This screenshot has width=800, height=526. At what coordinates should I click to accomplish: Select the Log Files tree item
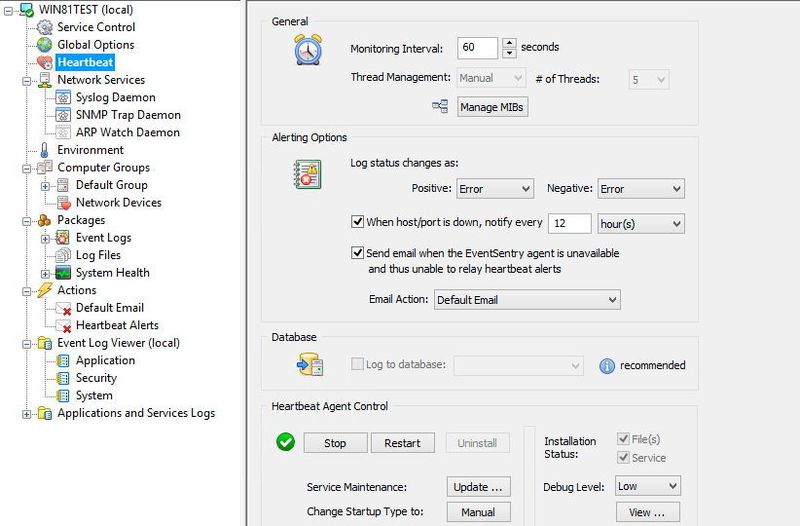tap(98, 255)
